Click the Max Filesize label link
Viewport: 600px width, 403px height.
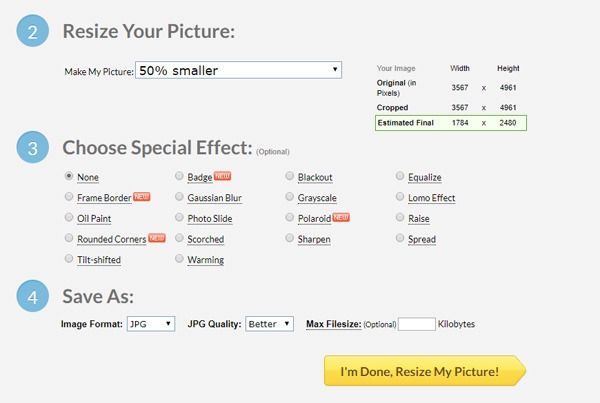click(334, 324)
